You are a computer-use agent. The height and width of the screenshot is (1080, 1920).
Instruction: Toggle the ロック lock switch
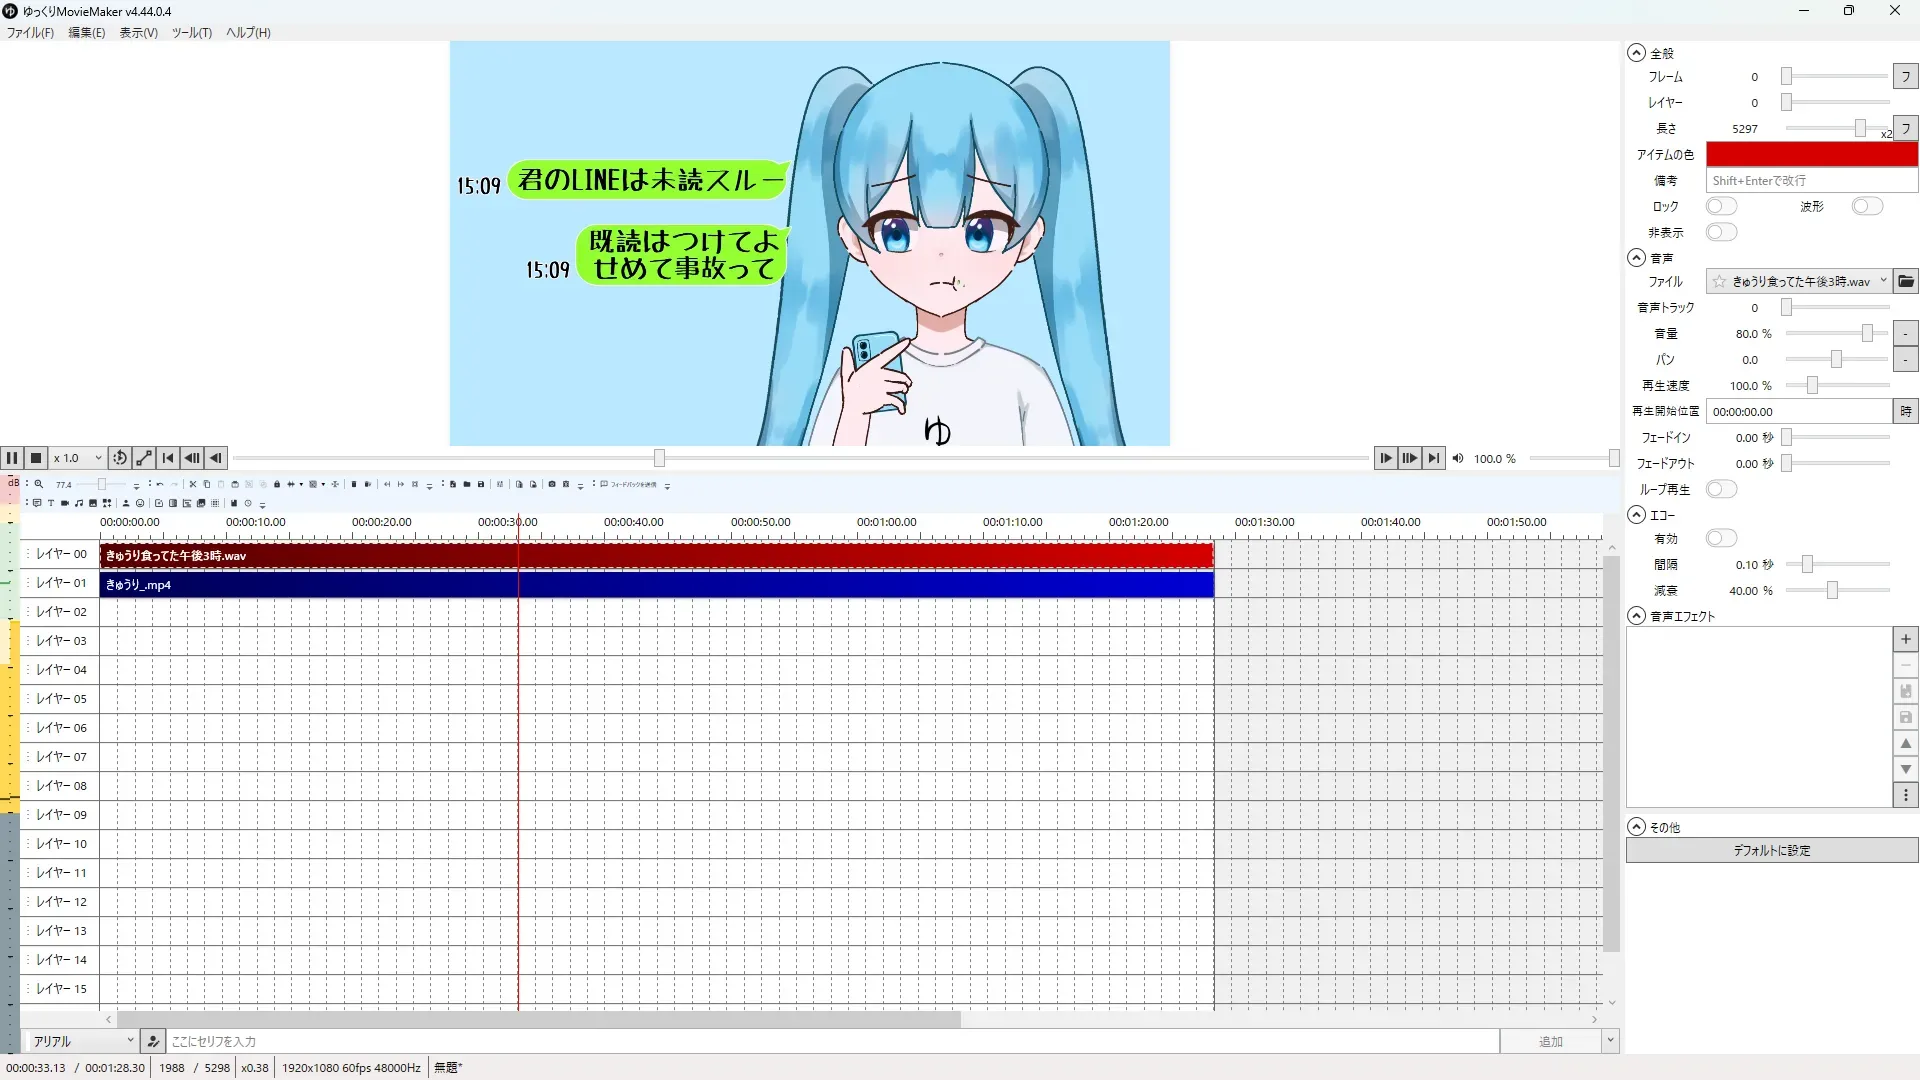(x=1721, y=206)
